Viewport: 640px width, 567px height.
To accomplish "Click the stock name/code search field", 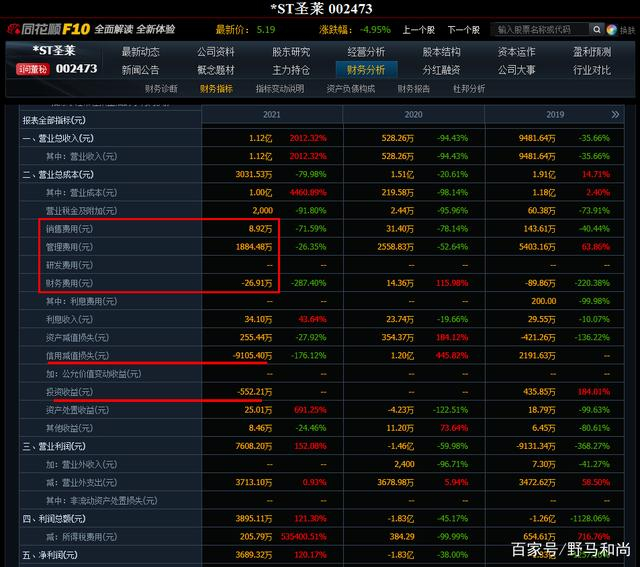I will (540, 30).
